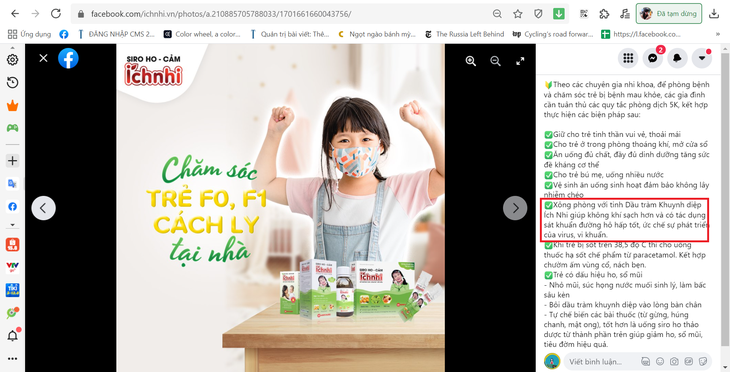
Task: Open Cycling's road forward bookmark
Action: coord(553,34)
